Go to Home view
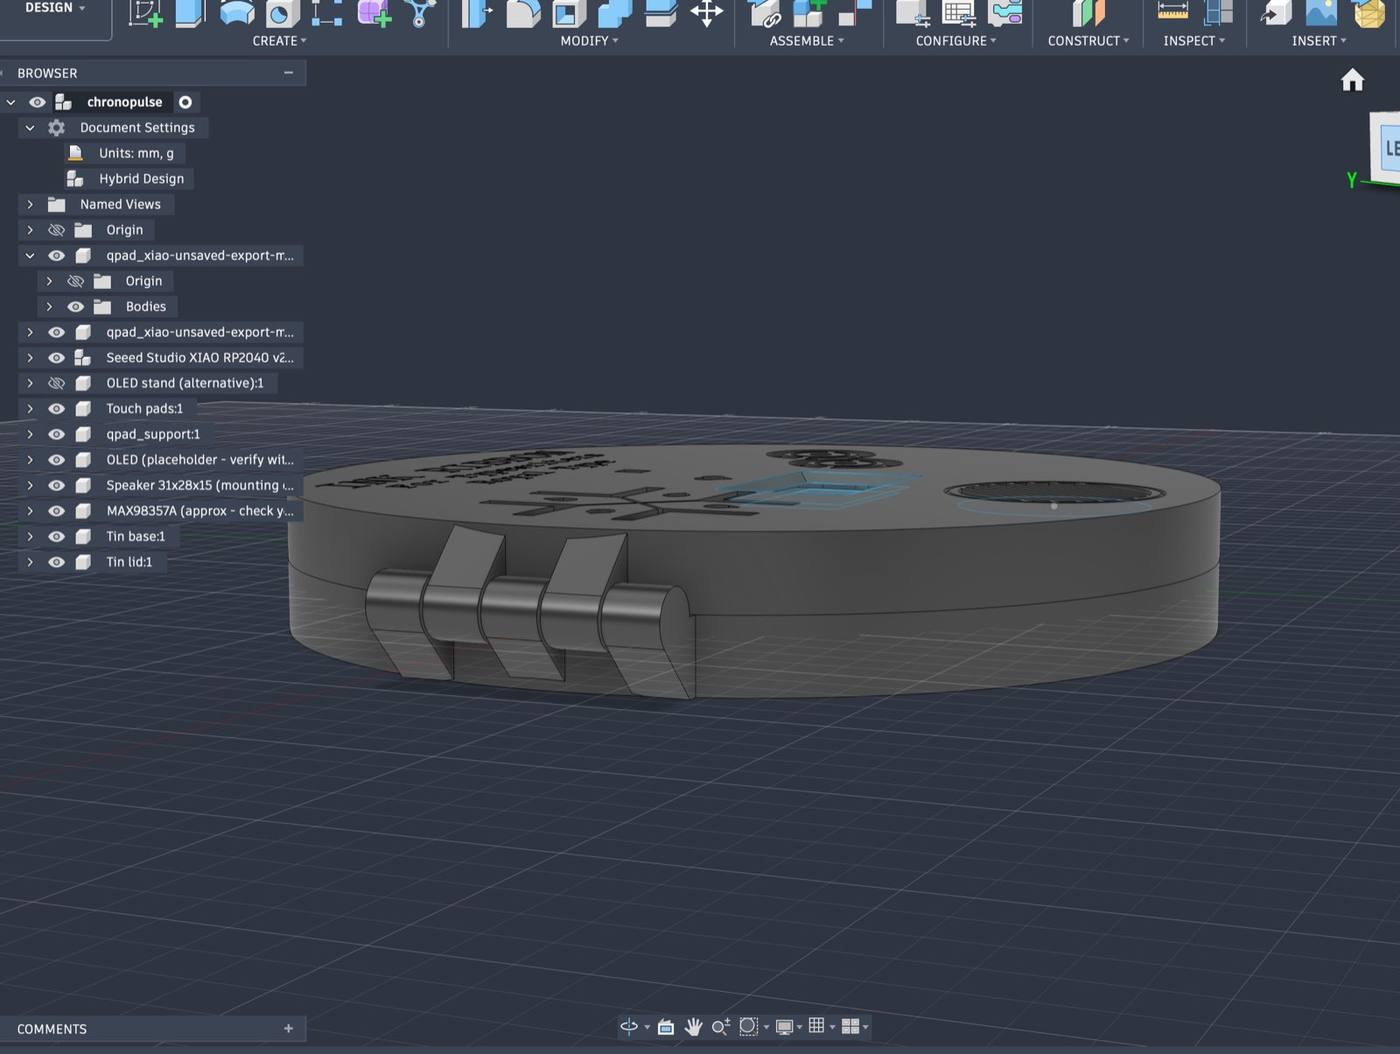Viewport: 1400px width, 1054px height. tap(1352, 80)
